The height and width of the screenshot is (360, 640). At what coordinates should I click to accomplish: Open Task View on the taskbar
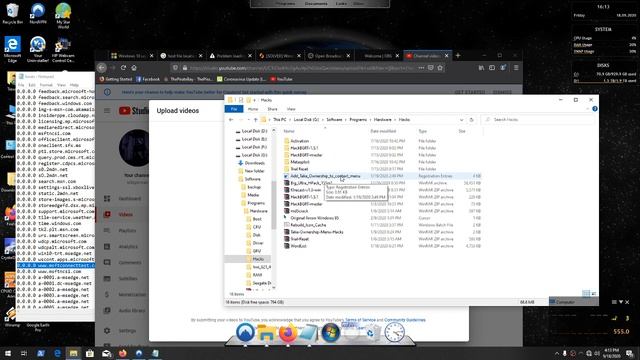click(x=24, y=353)
